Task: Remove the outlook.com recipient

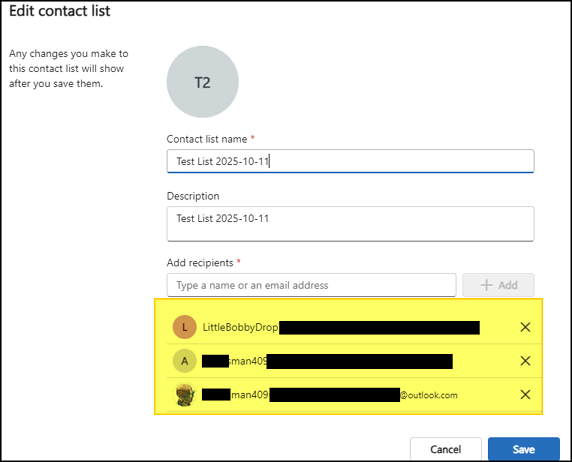Action: [525, 394]
